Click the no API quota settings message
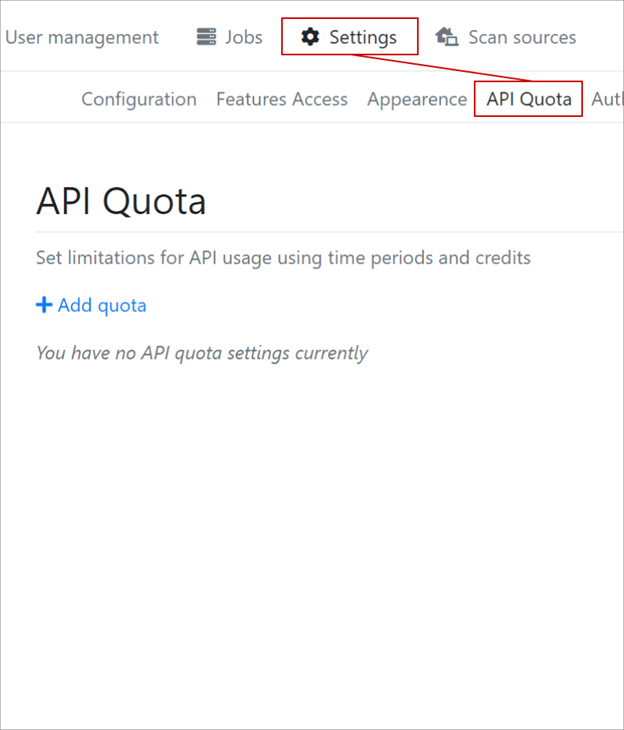The width and height of the screenshot is (624, 730). point(202,353)
